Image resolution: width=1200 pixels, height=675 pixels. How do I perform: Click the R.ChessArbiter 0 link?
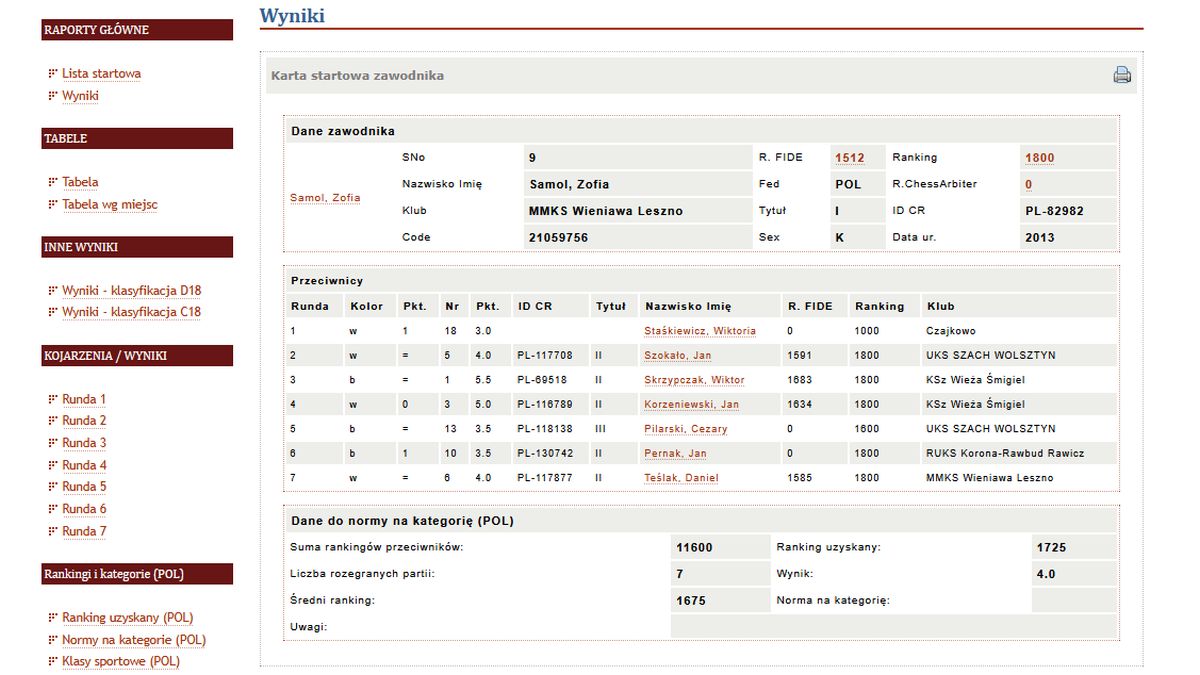(1029, 185)
